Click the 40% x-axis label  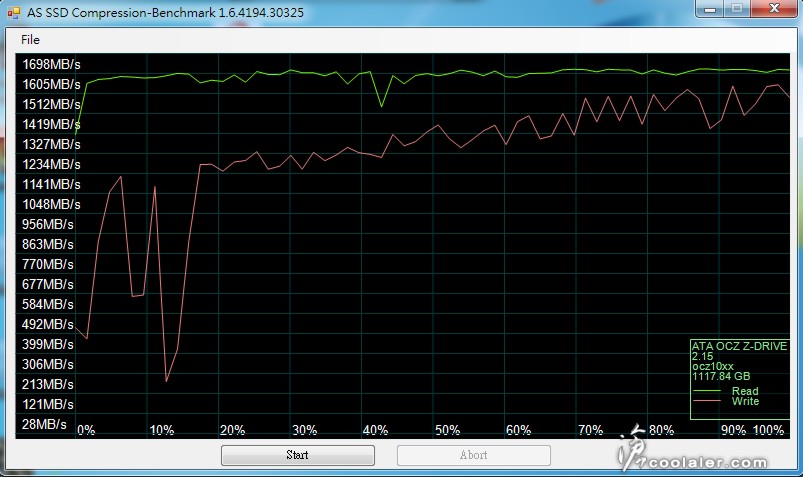tap(375, 430)
